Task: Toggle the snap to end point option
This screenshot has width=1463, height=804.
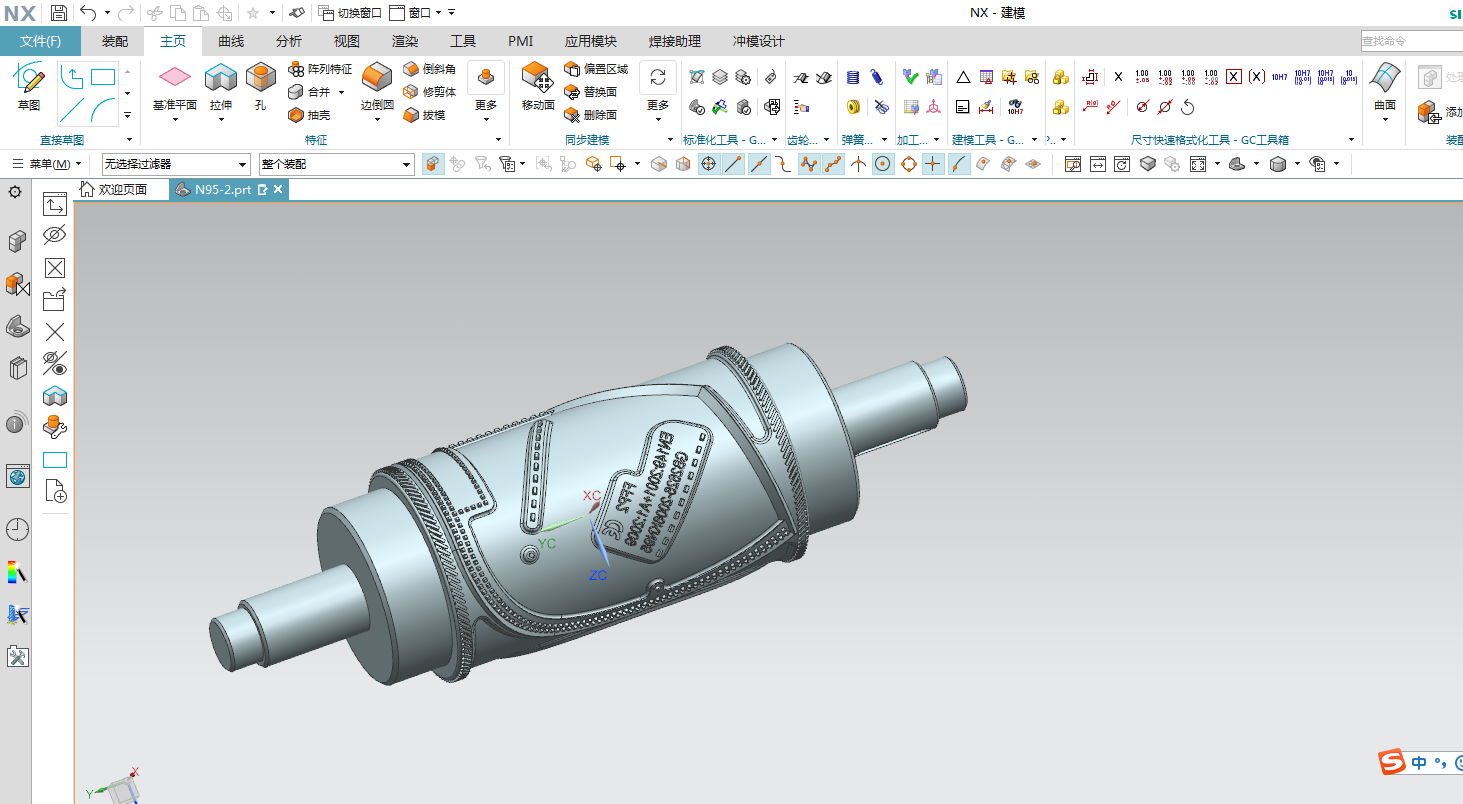Action: [x=733, y=164]
